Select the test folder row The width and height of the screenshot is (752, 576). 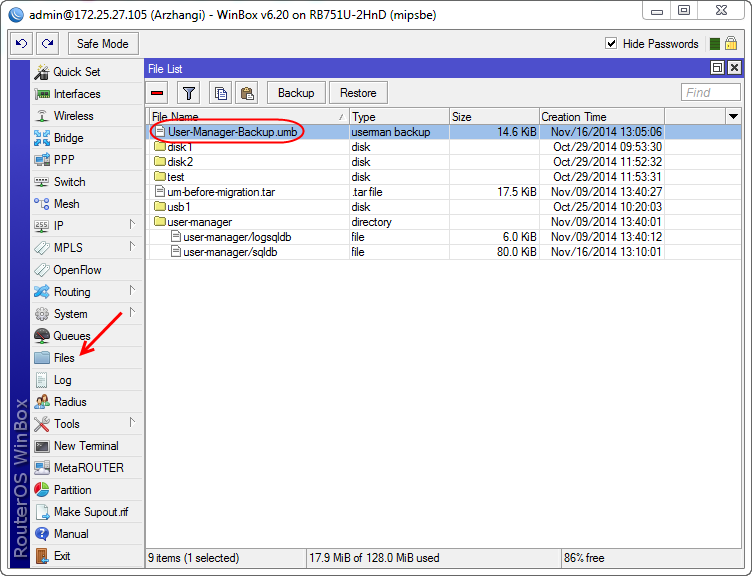[444, 177]
